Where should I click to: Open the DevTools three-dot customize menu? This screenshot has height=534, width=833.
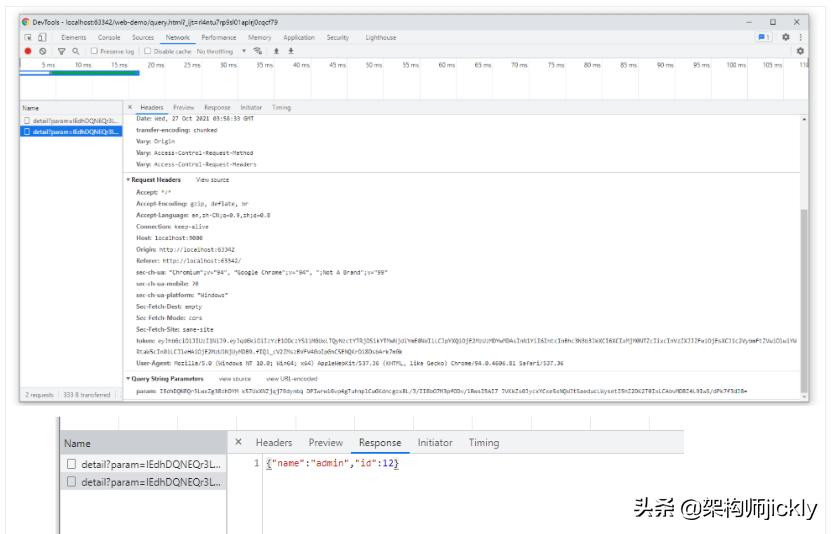coord(801,37)
